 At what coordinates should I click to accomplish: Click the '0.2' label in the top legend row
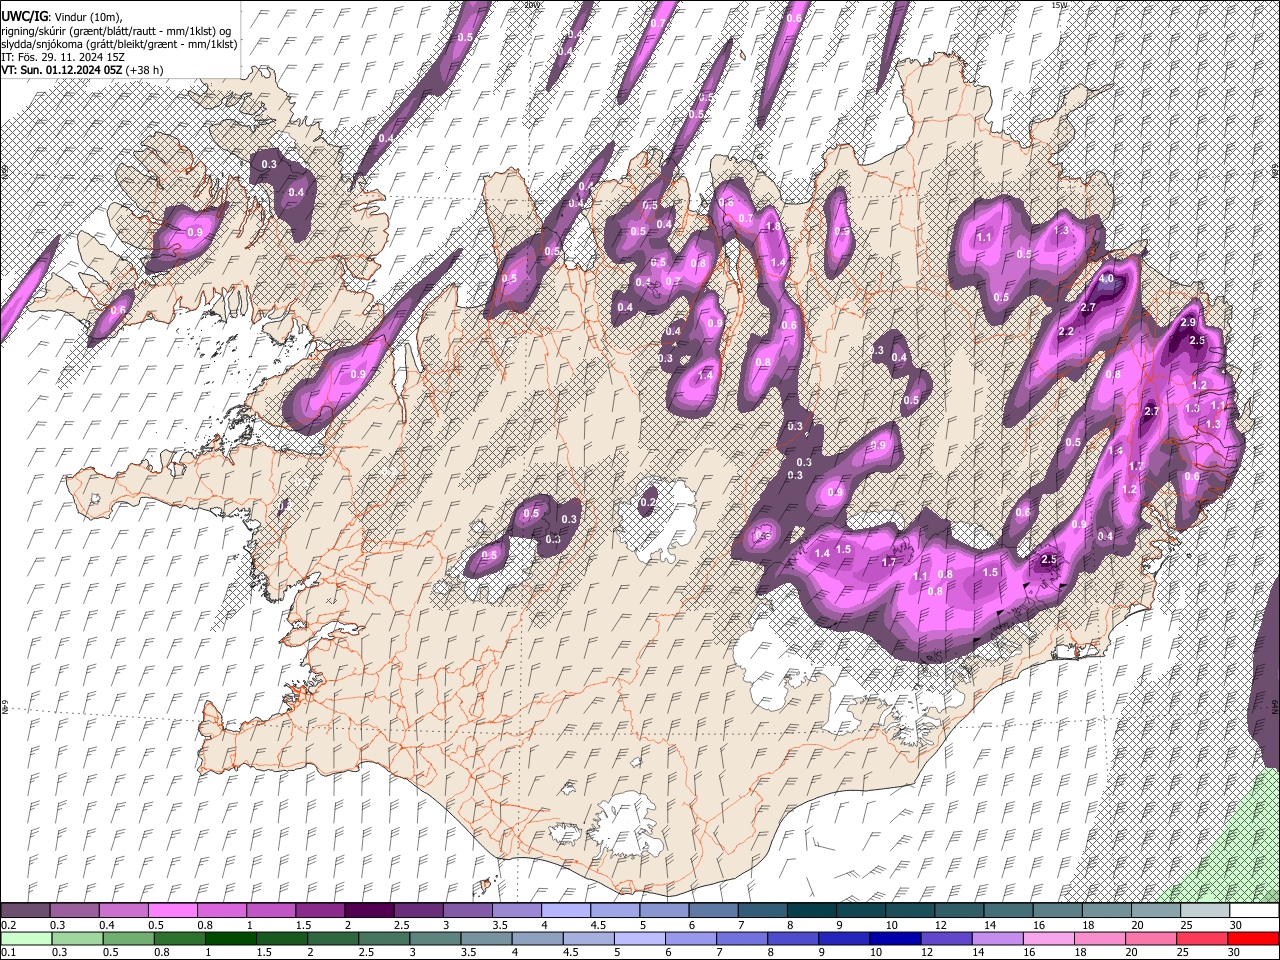click(x=7, y=925)
